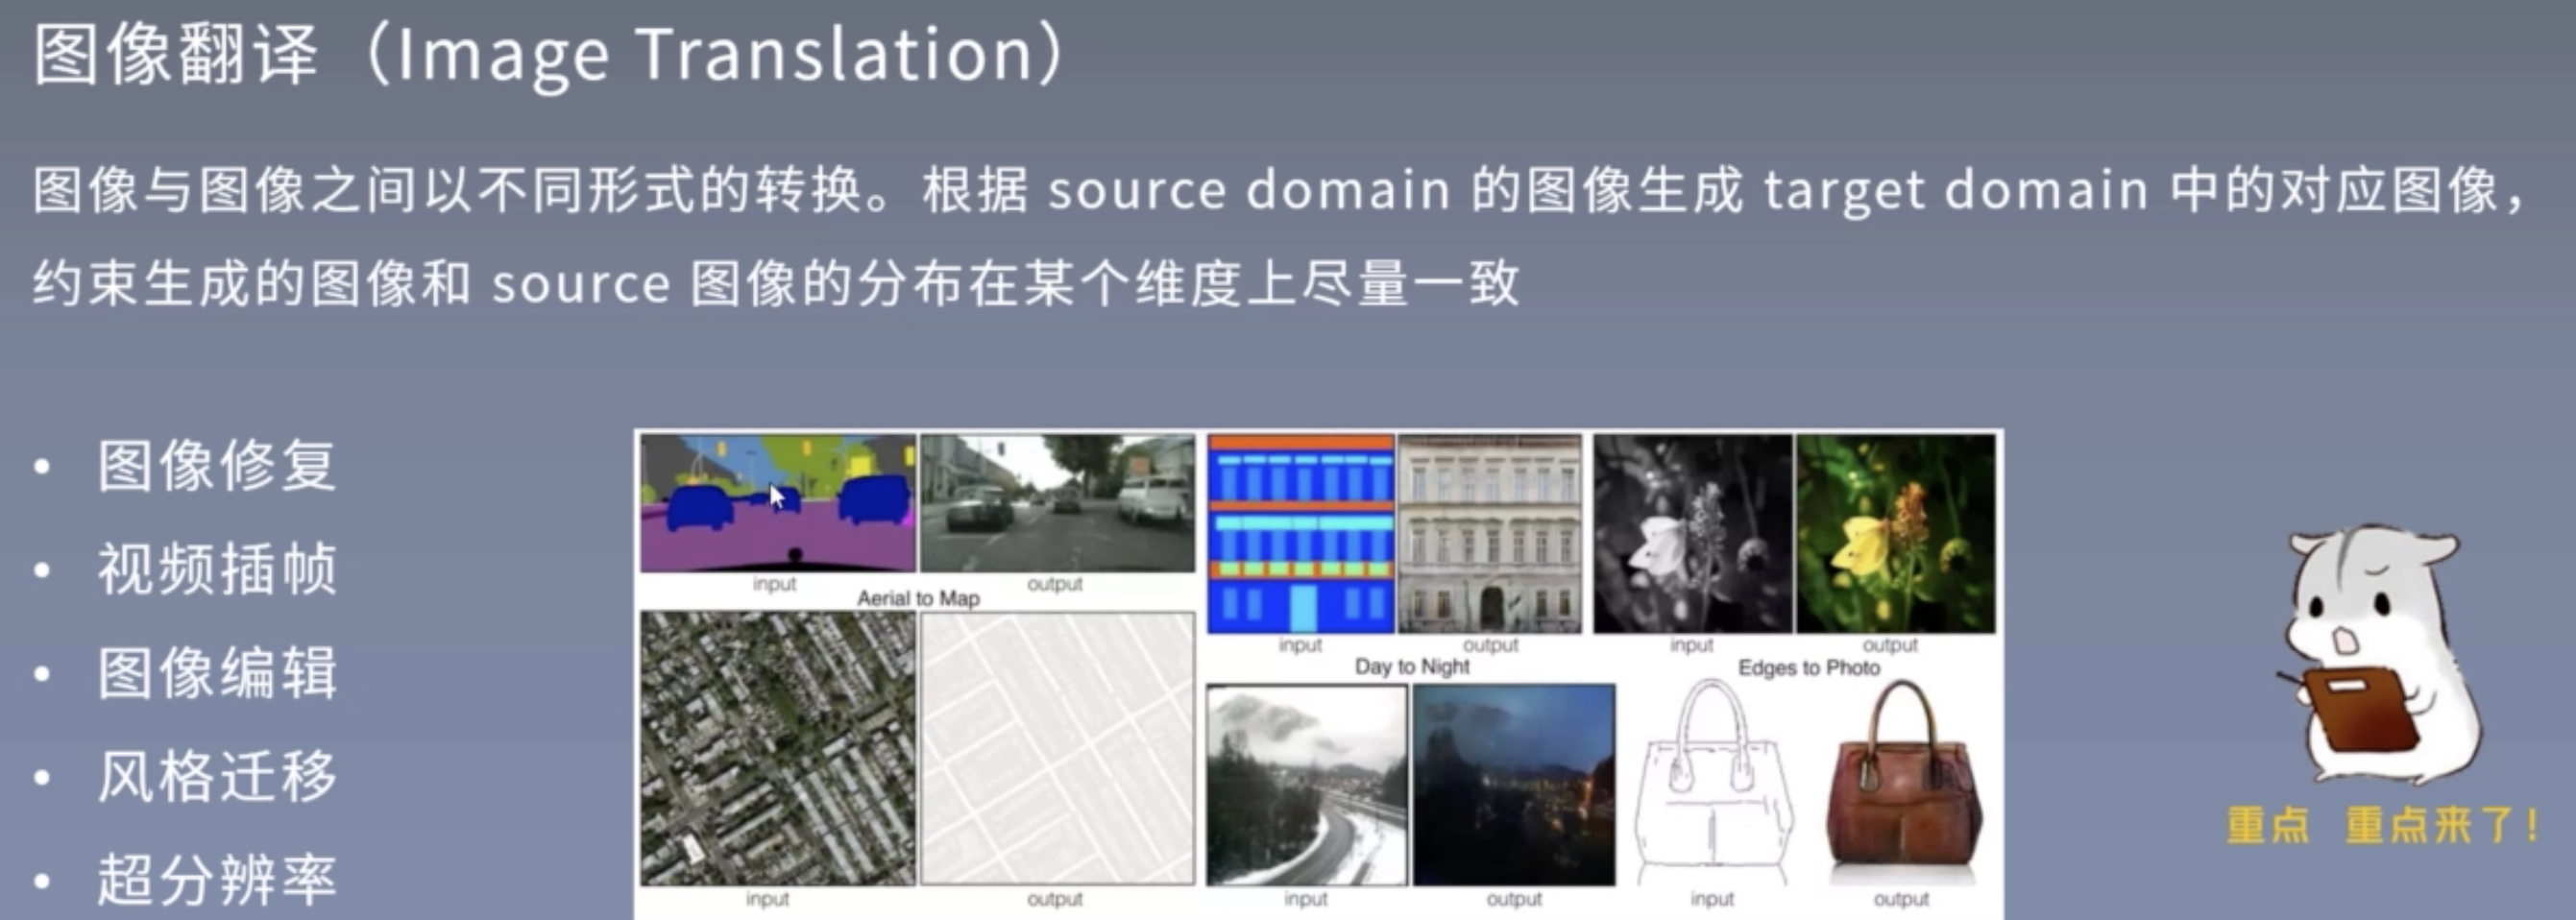Click the 图像修复 bullet item
The image size is (2576, 920).
(217, 465)
